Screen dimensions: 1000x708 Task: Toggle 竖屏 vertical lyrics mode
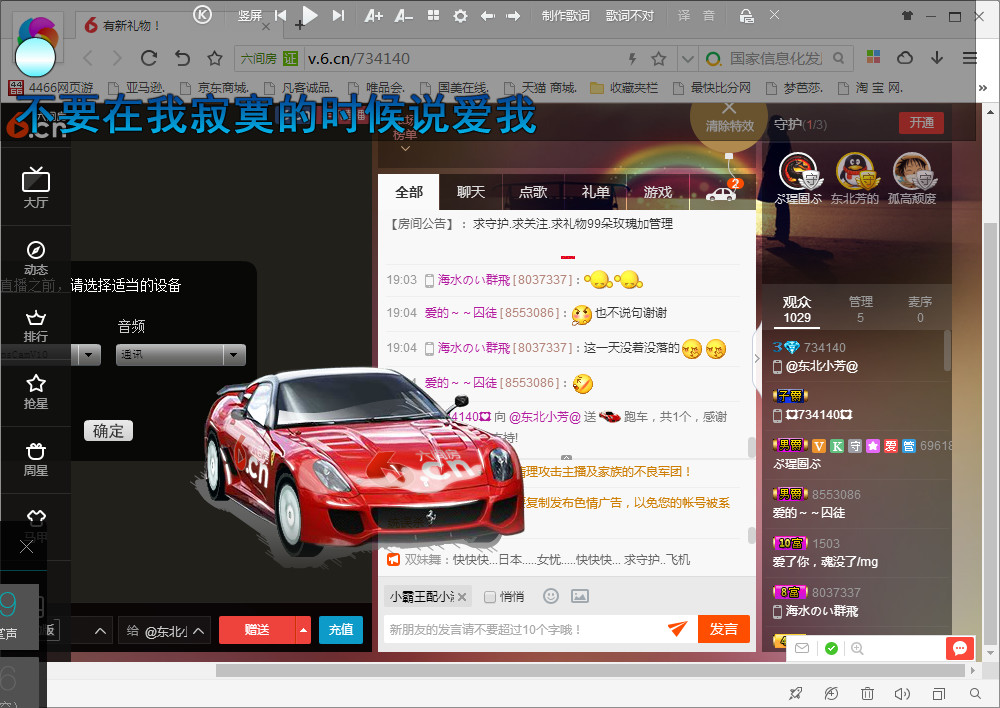point(249,16)
